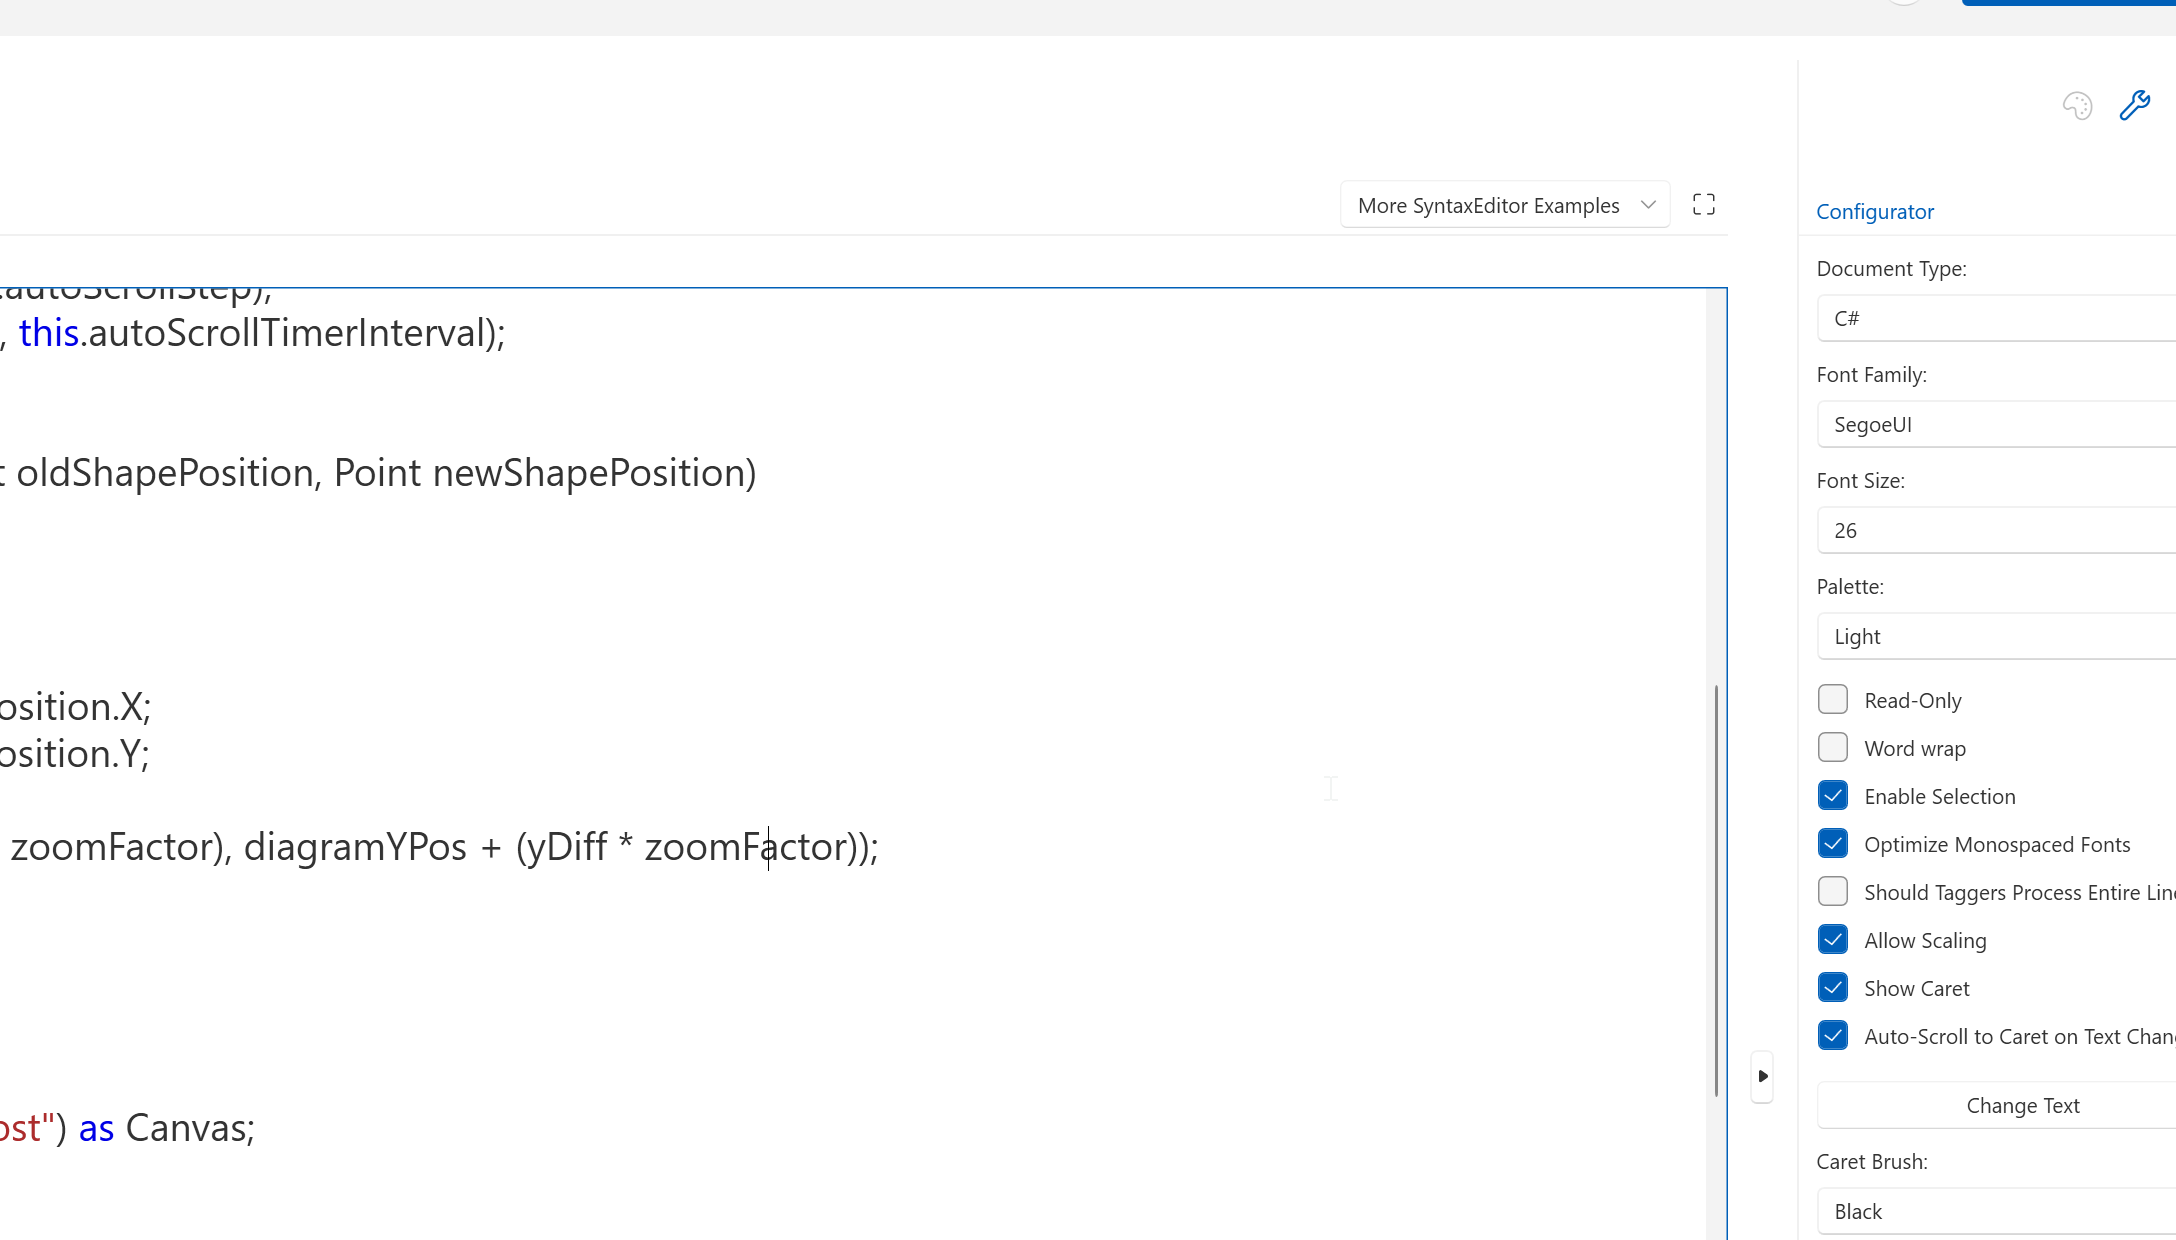Viewport: 2176px width, 1240px height.
Task: Toggle the Show Caret checkbox
Action: click(1832, 988)
